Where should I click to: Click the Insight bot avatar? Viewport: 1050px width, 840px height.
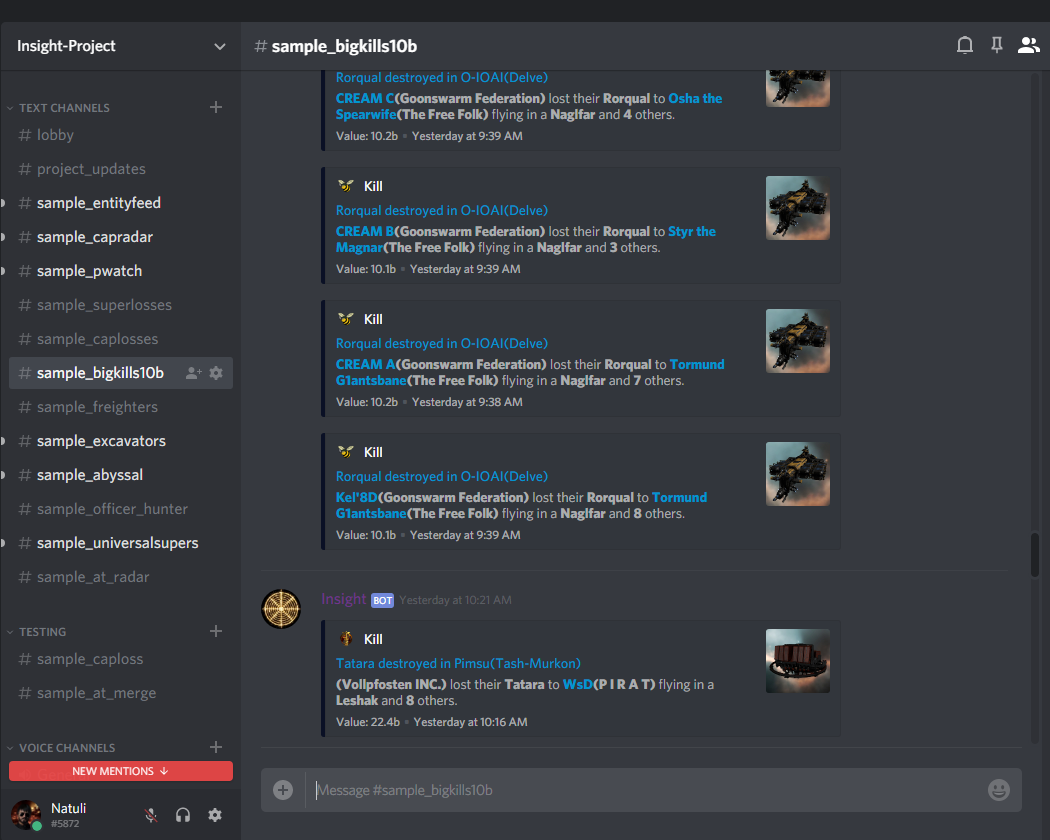[281, 609]
